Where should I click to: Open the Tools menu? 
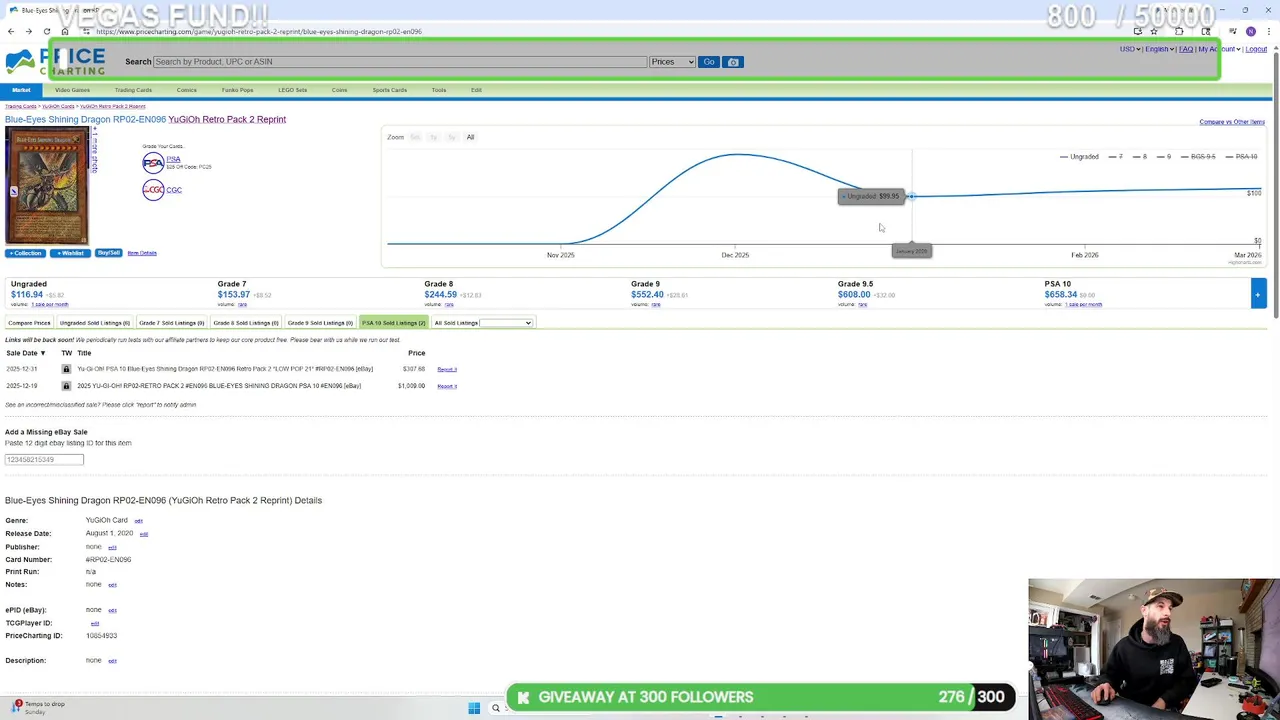(x=439, y=90)
